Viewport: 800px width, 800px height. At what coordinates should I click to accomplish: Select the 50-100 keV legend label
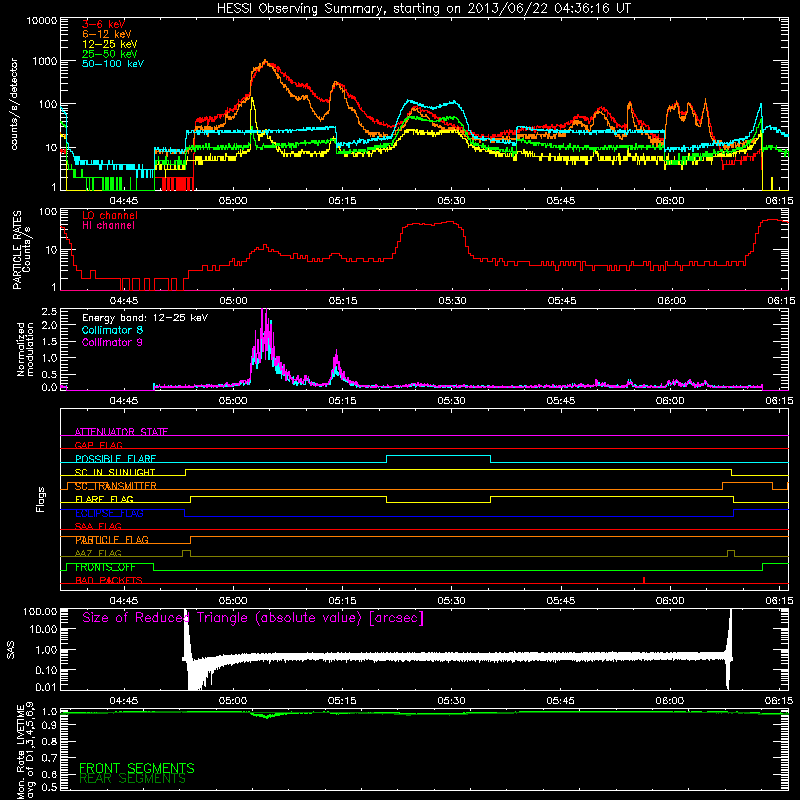click(113, 64)
